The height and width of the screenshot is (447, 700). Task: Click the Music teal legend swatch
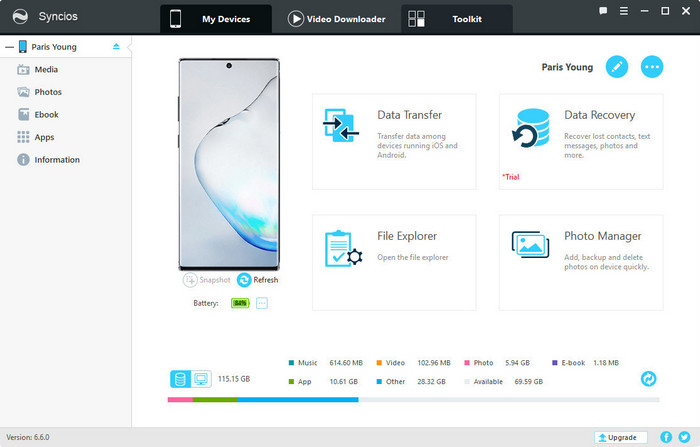(x=291, y=363)
